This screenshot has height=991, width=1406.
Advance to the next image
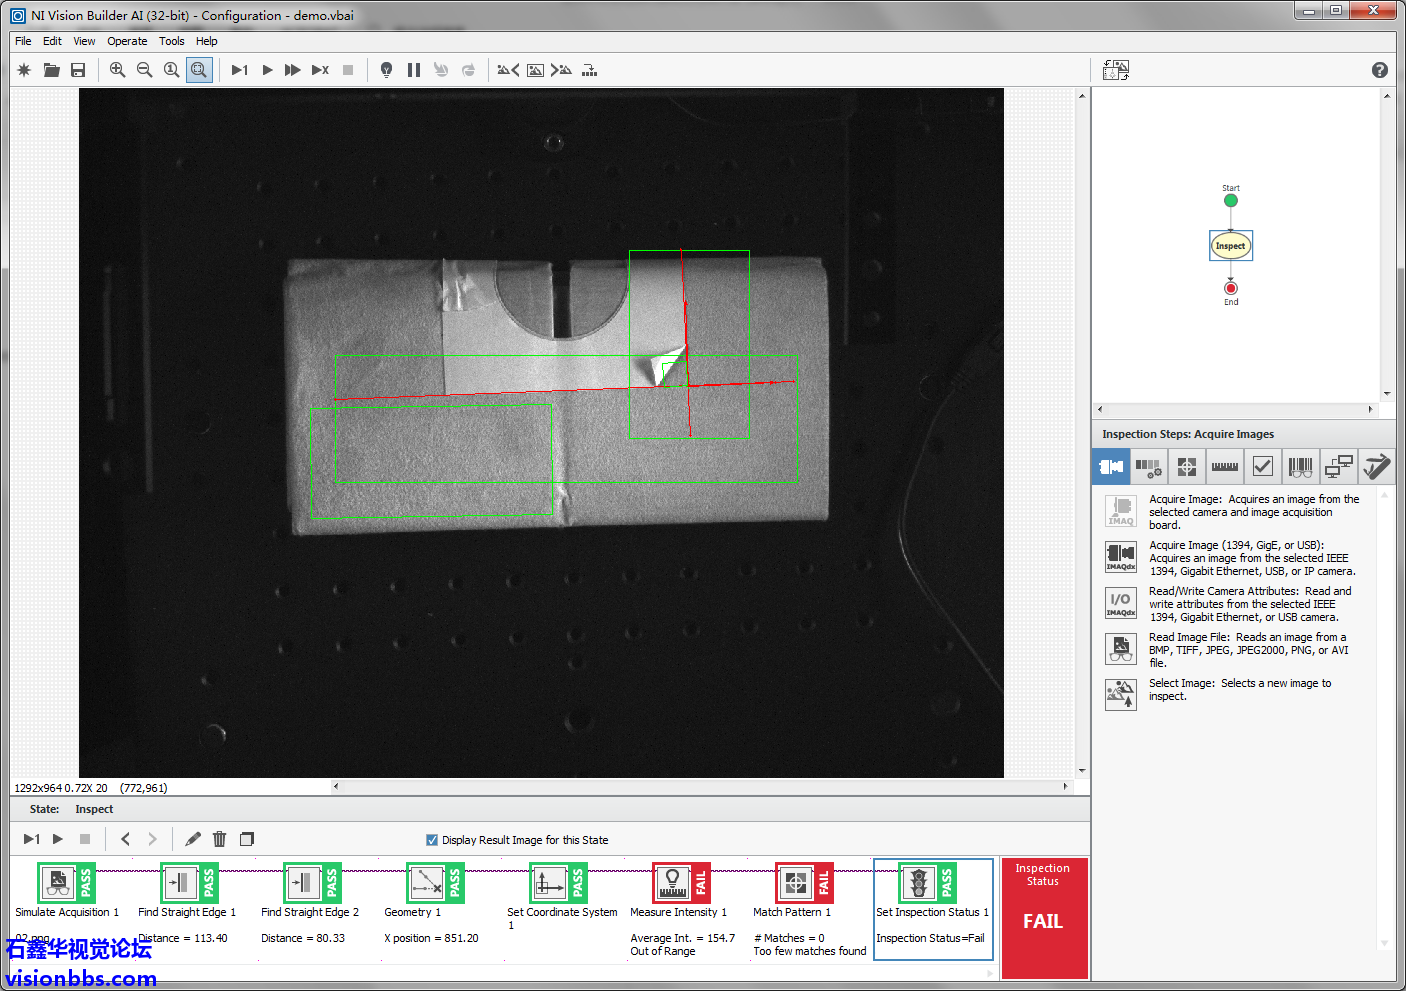[x=561, y=70]
